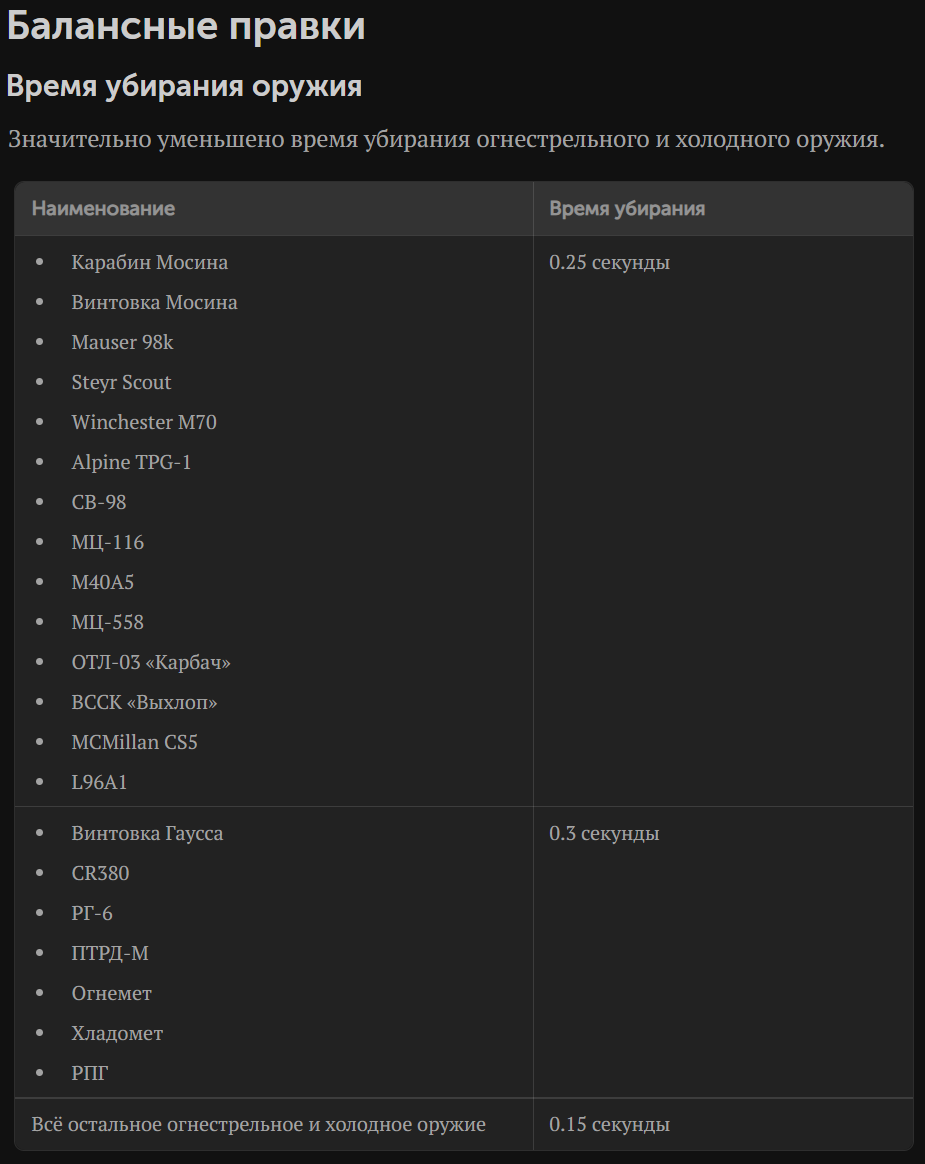
Task: Select the Время убирания column header
Action: click(x=627, y=209)
